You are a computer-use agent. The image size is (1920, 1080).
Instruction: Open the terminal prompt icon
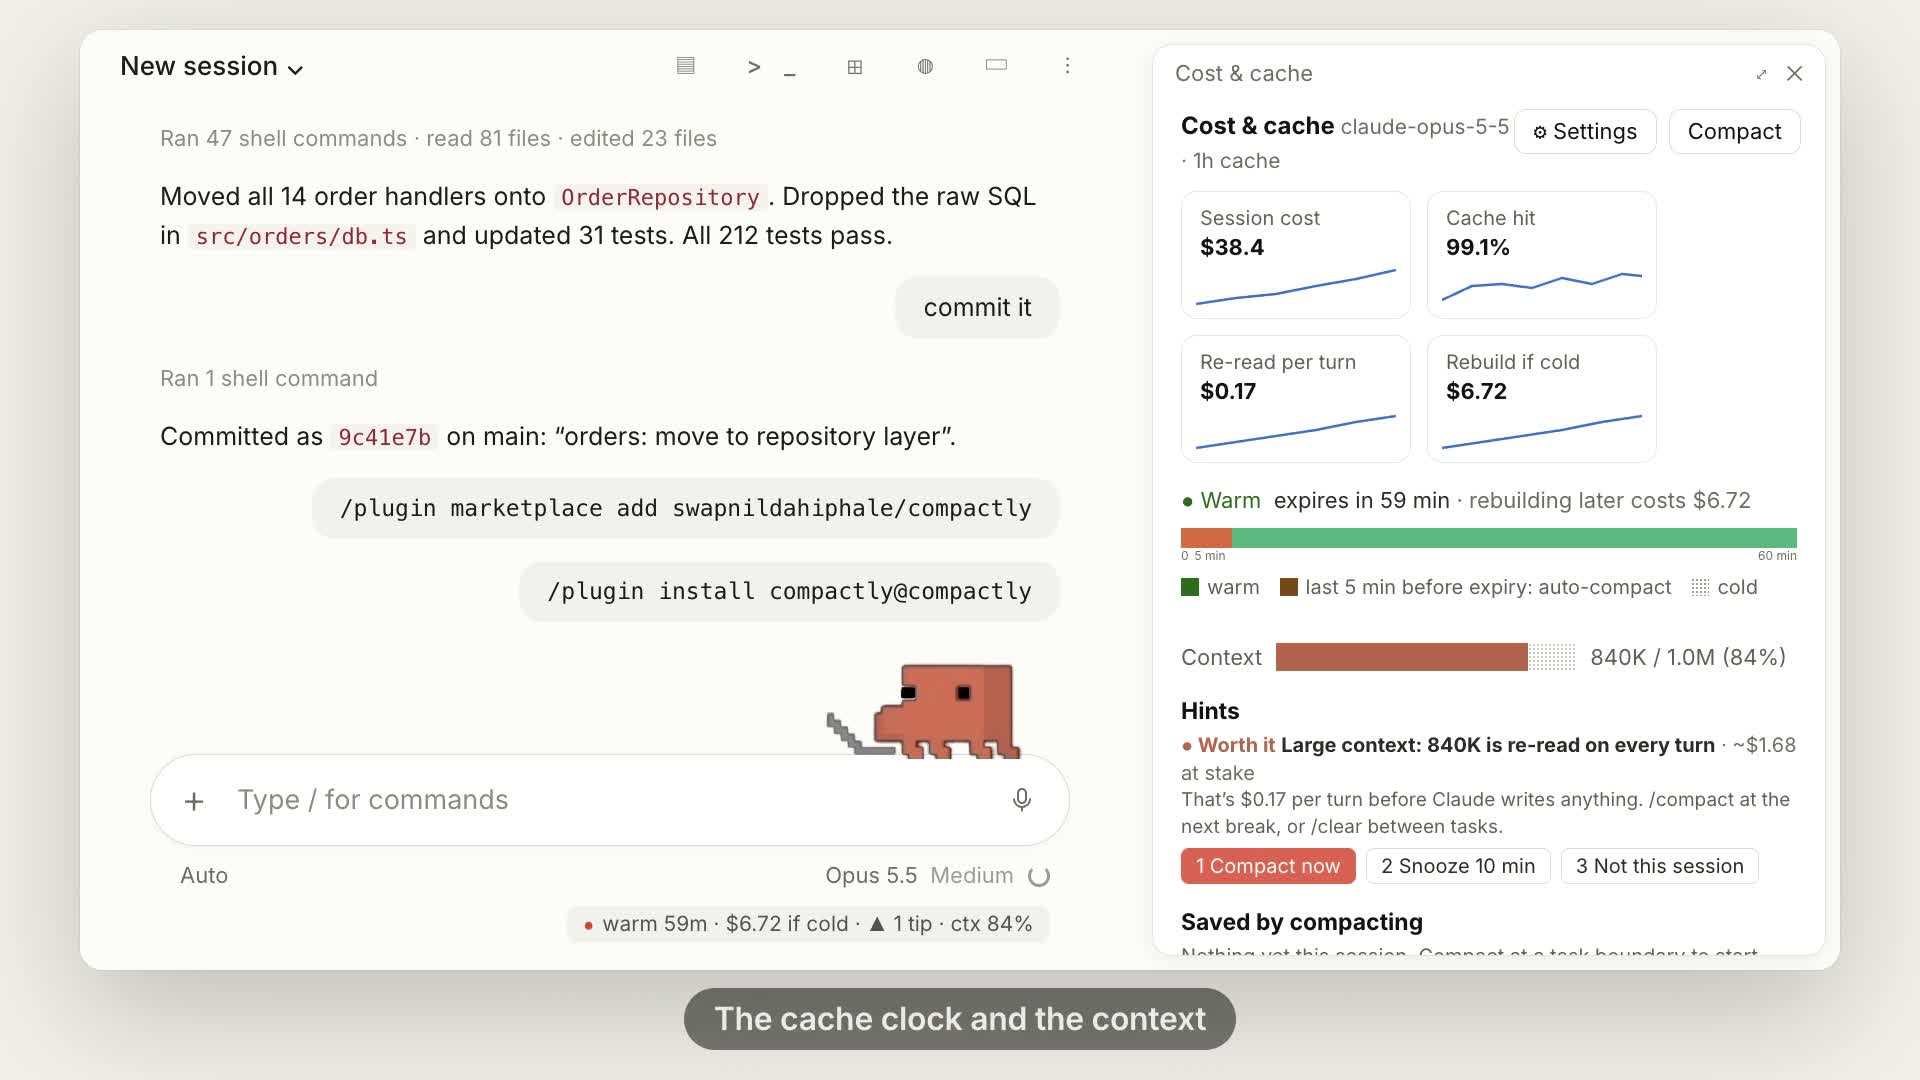[x=771, y=67]
